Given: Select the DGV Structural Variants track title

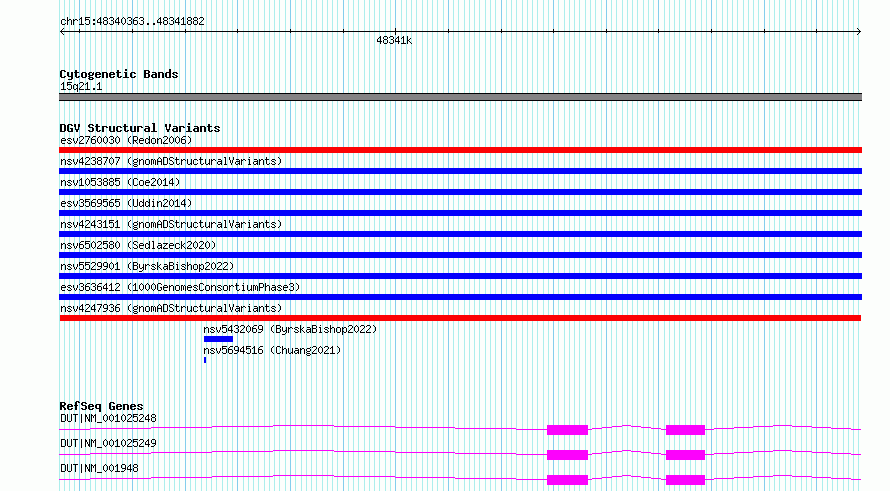Looking at the screenshot, I should [140, 128].
